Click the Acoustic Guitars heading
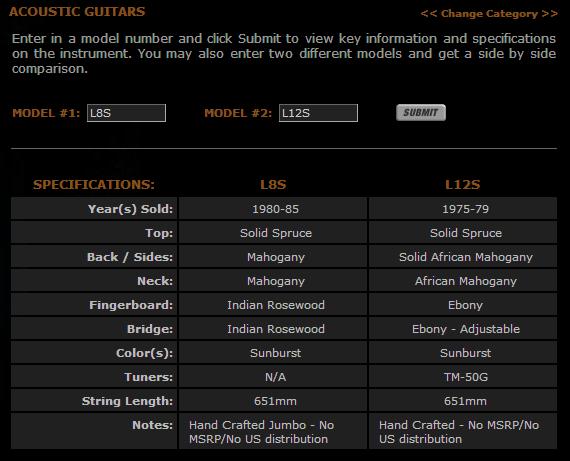570x461 pixels. pos(77,12)
